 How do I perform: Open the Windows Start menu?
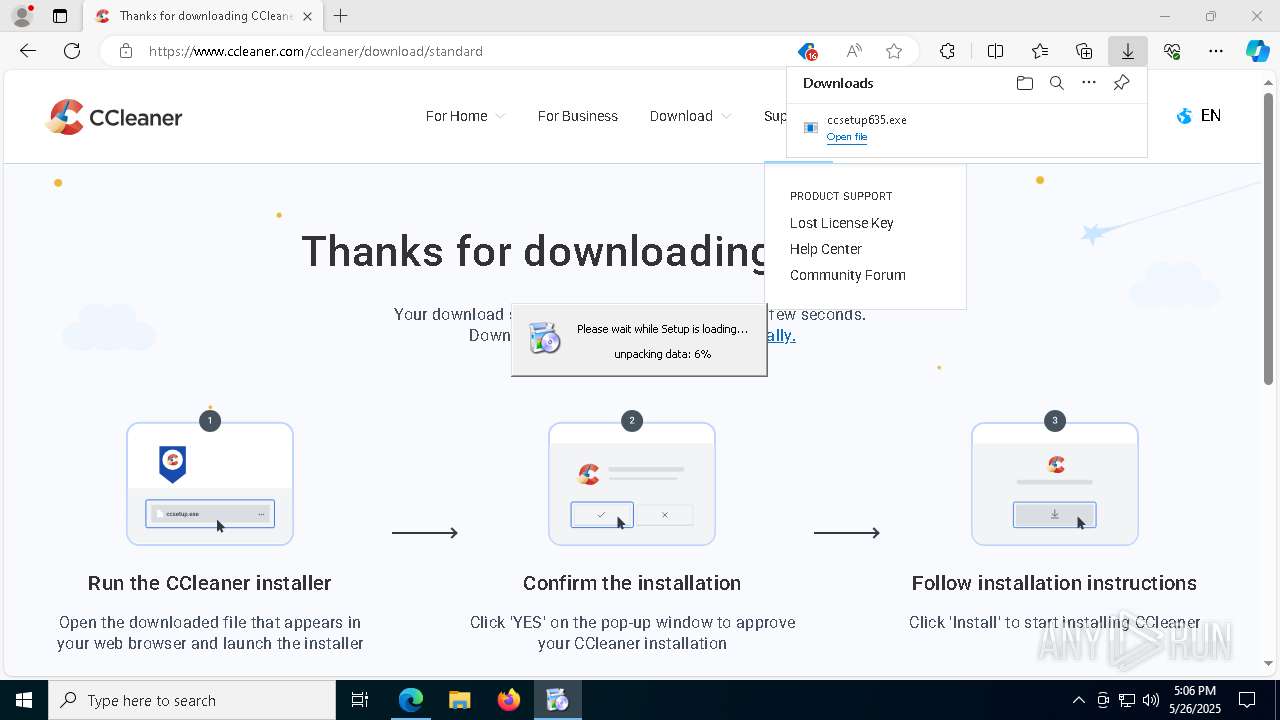(x=24, y=700)
